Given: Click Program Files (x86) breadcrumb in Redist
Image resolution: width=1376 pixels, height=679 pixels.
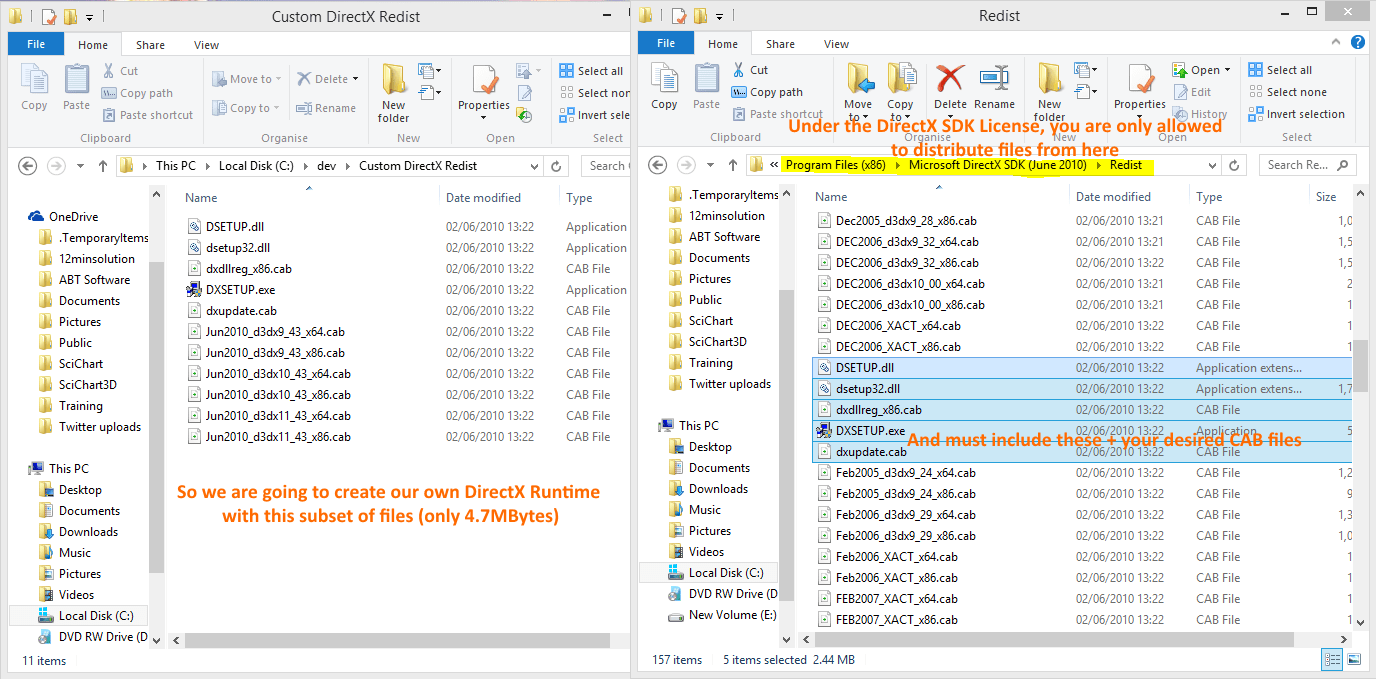Looking at the screenshot, I should (835, 165).
